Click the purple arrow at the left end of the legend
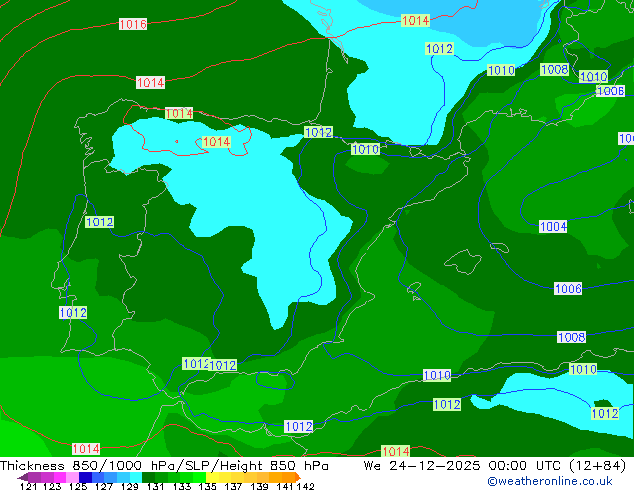Screen dimensions: 634x490 point(22,477)
